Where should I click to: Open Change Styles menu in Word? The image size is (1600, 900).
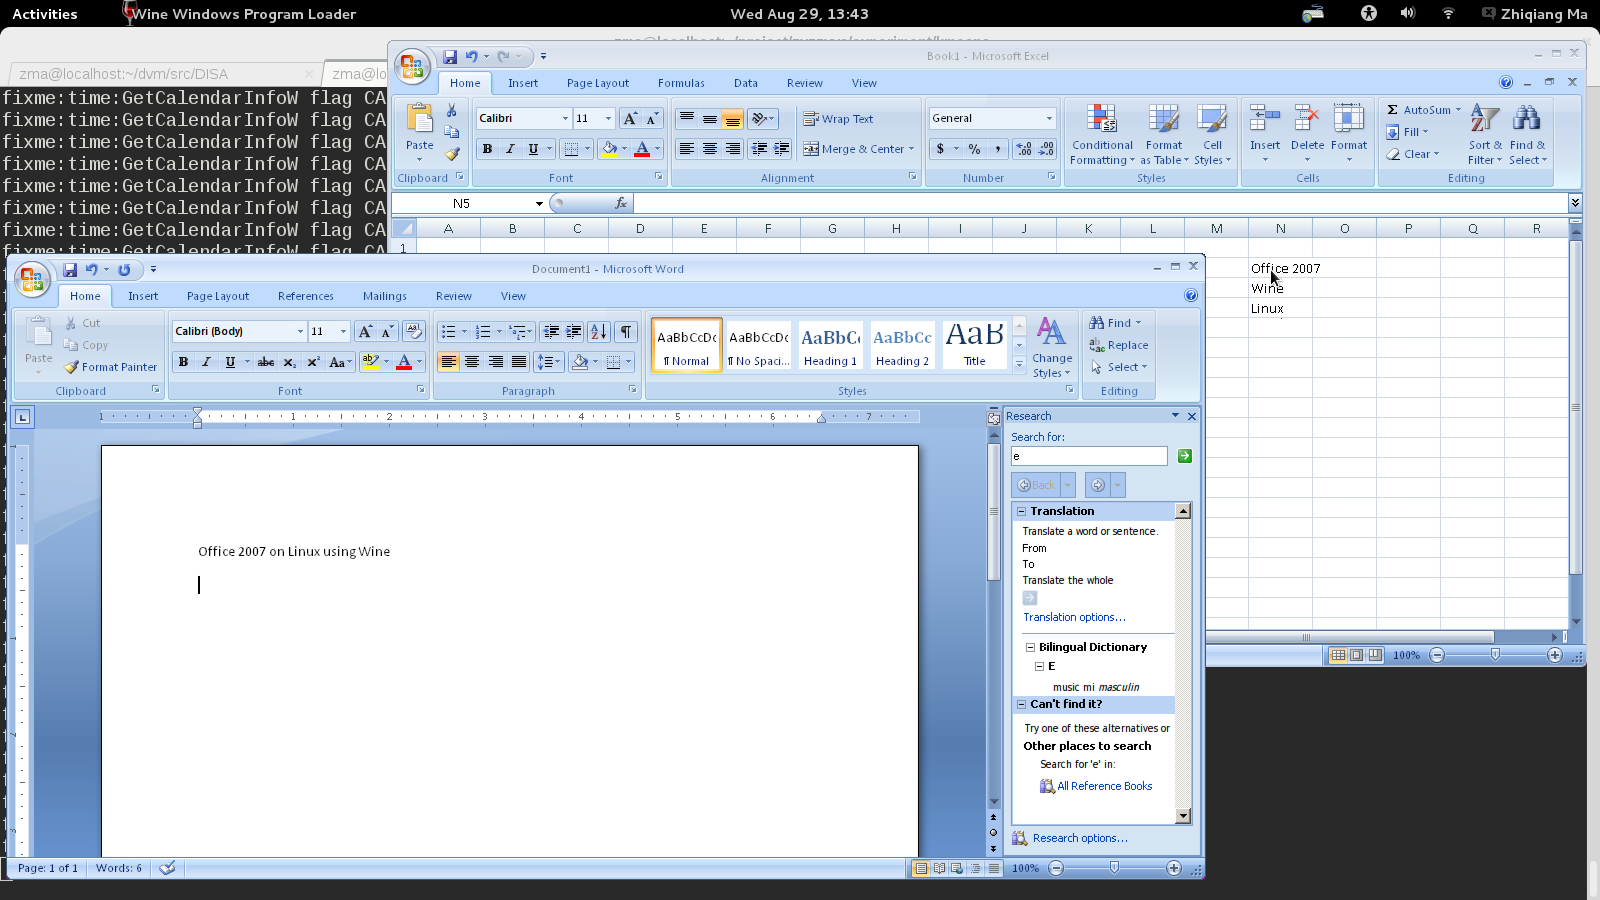(x=1052, y=348)
